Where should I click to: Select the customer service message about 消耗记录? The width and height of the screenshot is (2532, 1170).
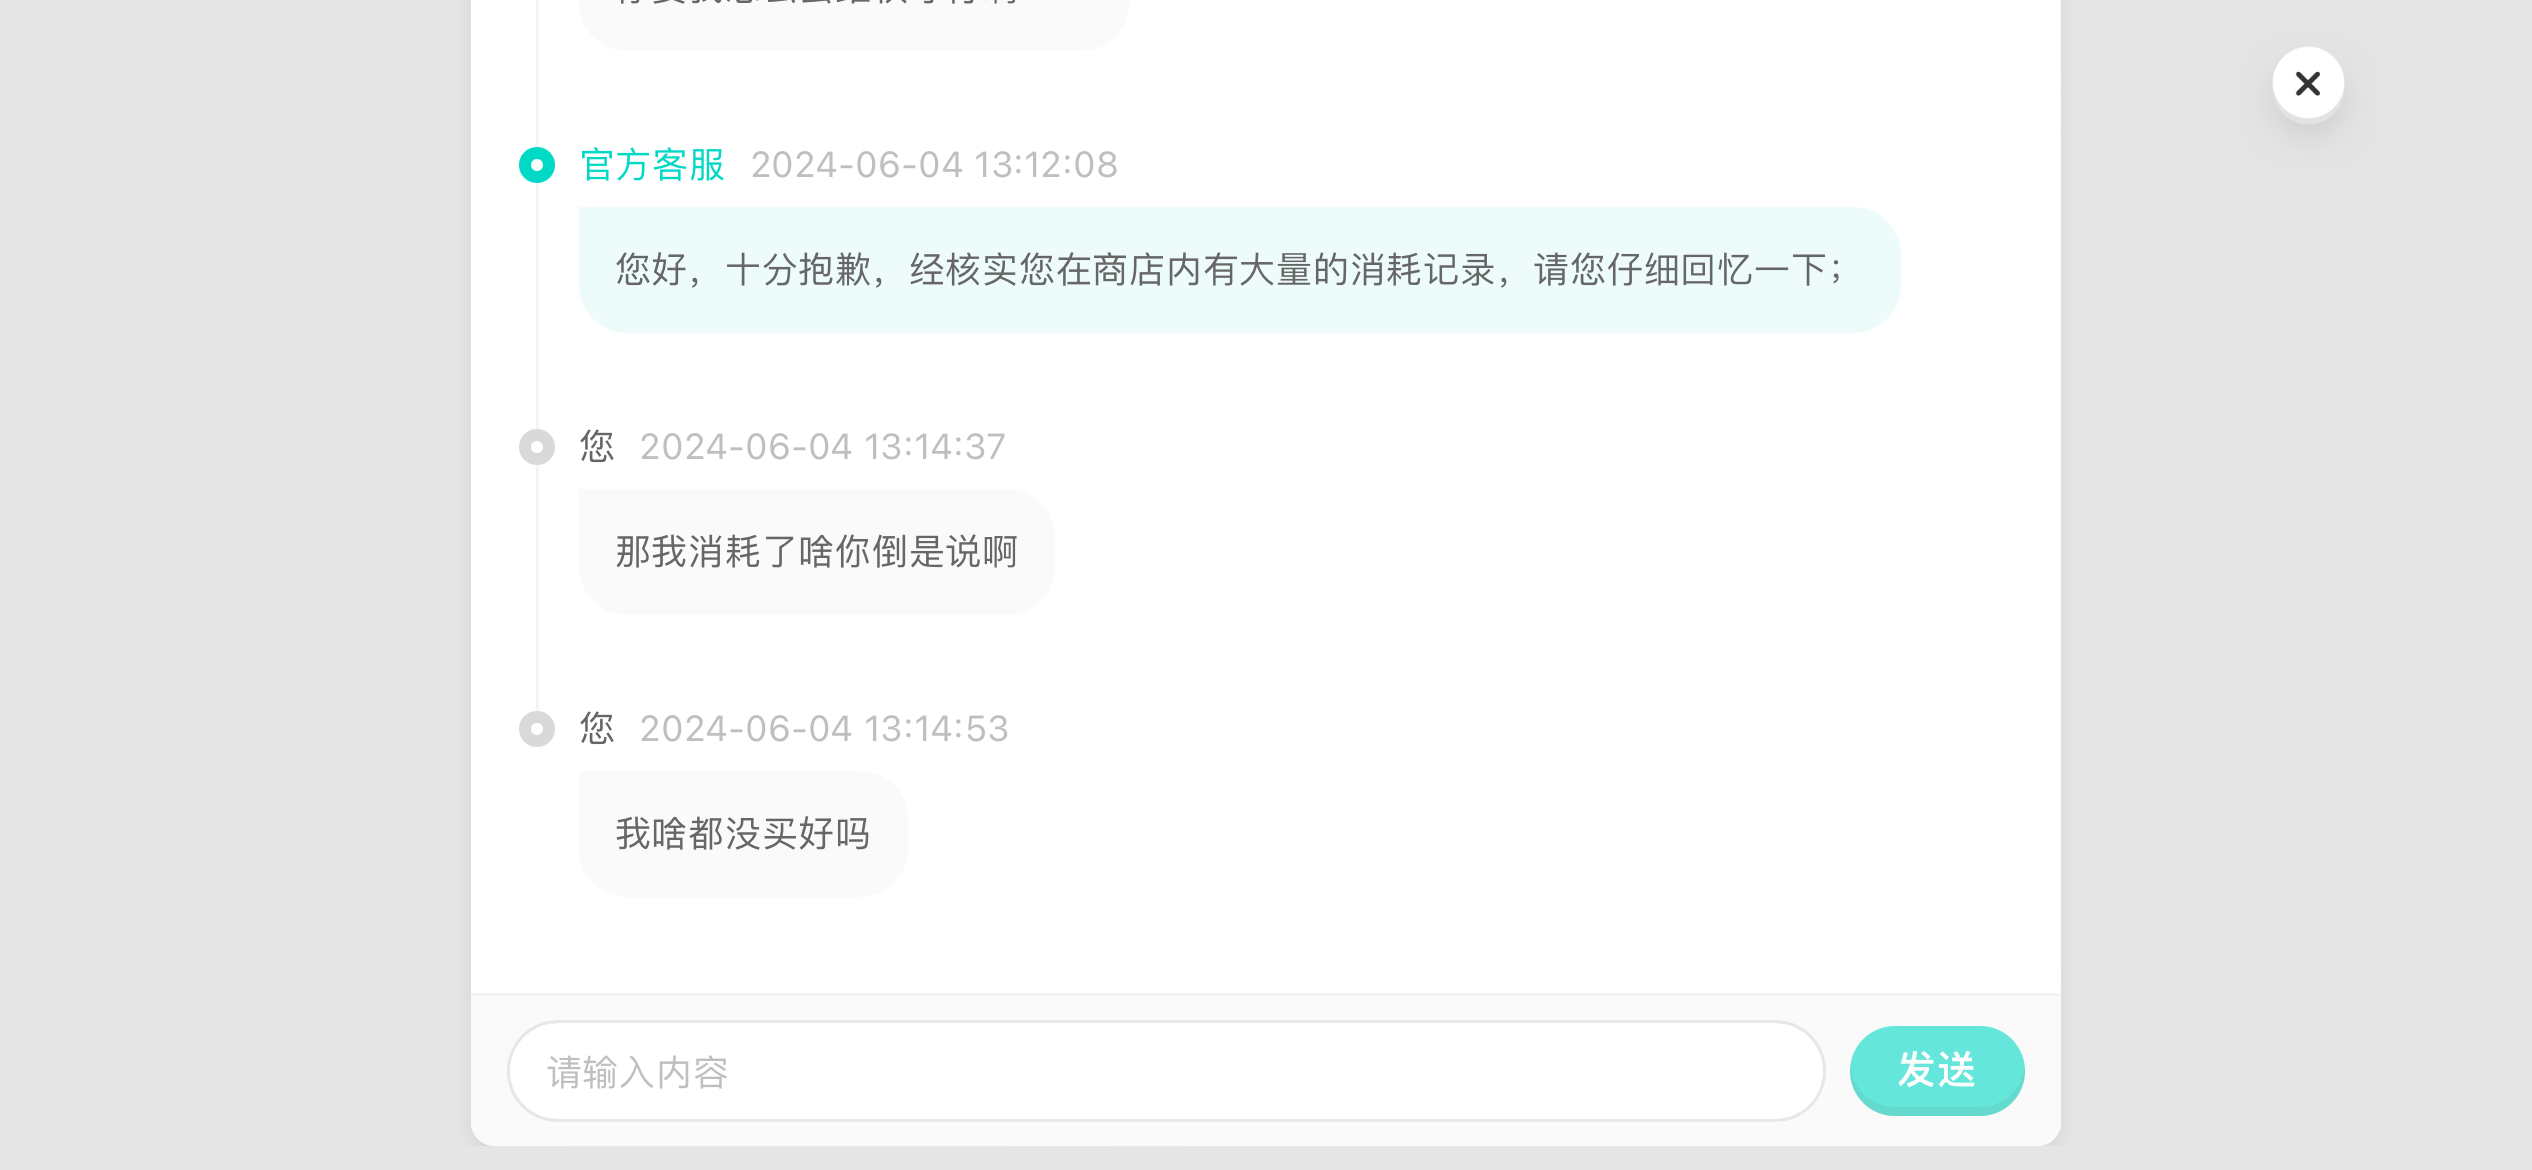[1239, 270]
